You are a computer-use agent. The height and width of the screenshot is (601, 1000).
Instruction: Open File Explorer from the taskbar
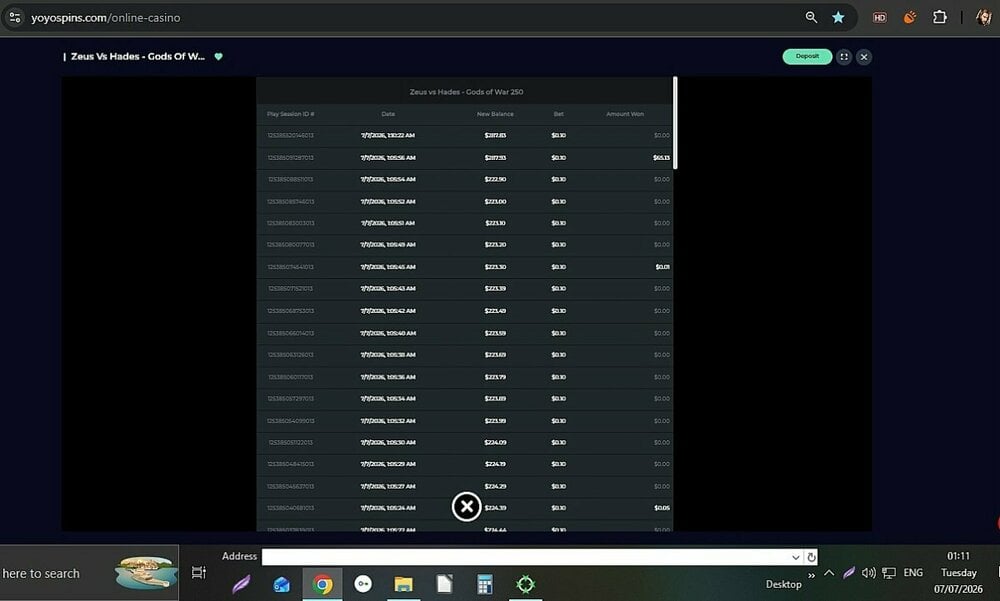pyautogui.click(x=403, y=584)
